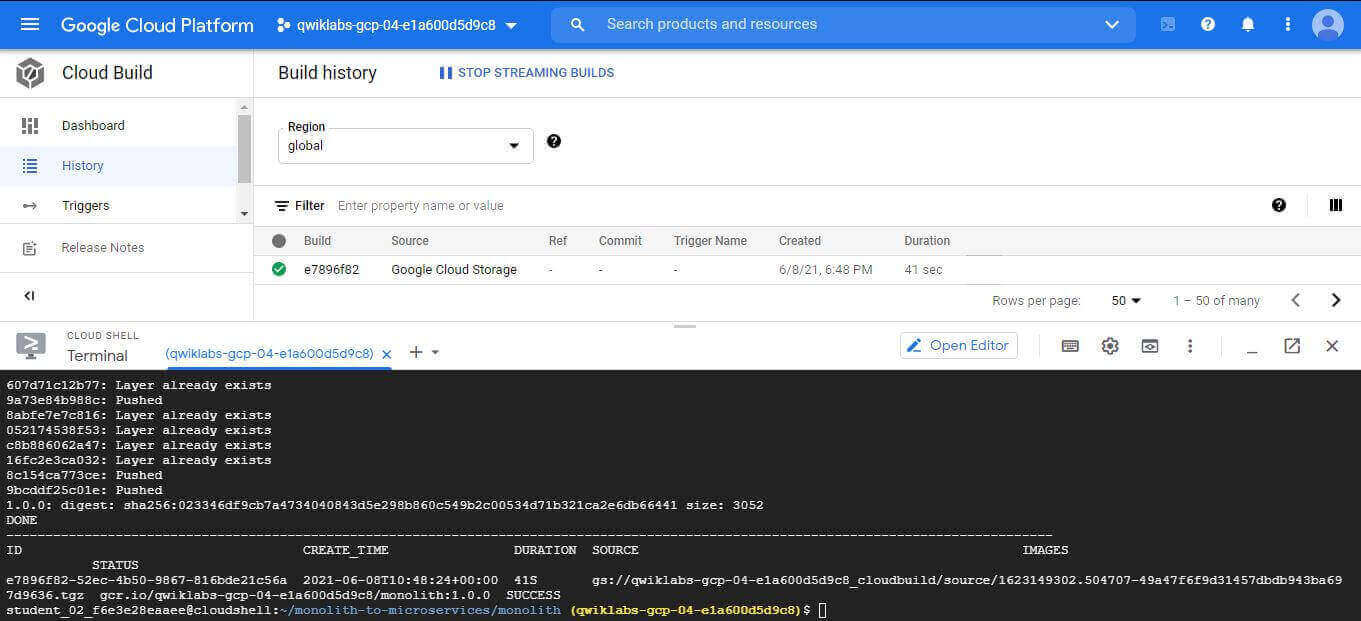Click the 6/8/21, 6:48 PM created cell
Viewport: 1361px width, 621px height.
[x=826, y=269]
